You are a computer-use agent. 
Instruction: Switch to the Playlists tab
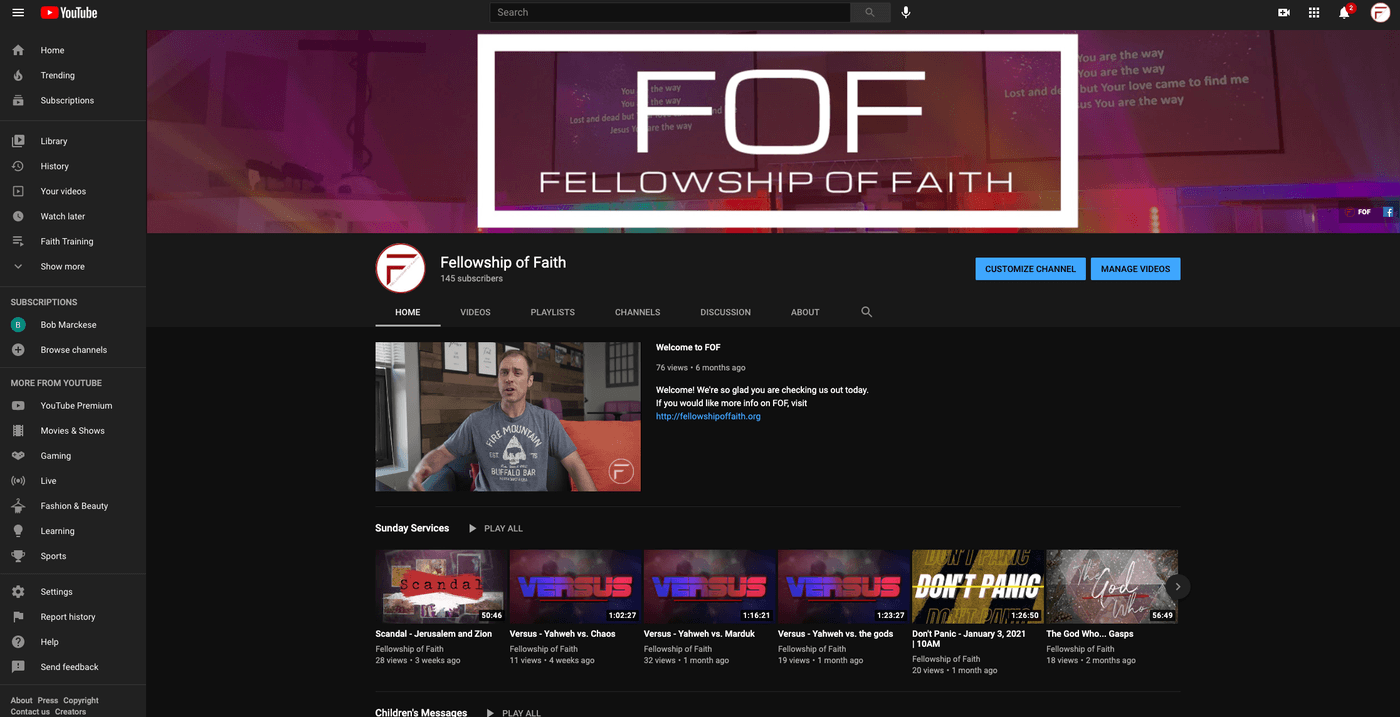pos(553,312)
